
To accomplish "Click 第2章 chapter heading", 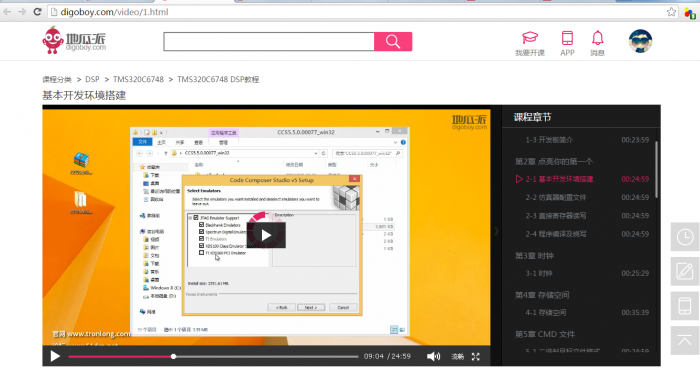I will [554, 161].
